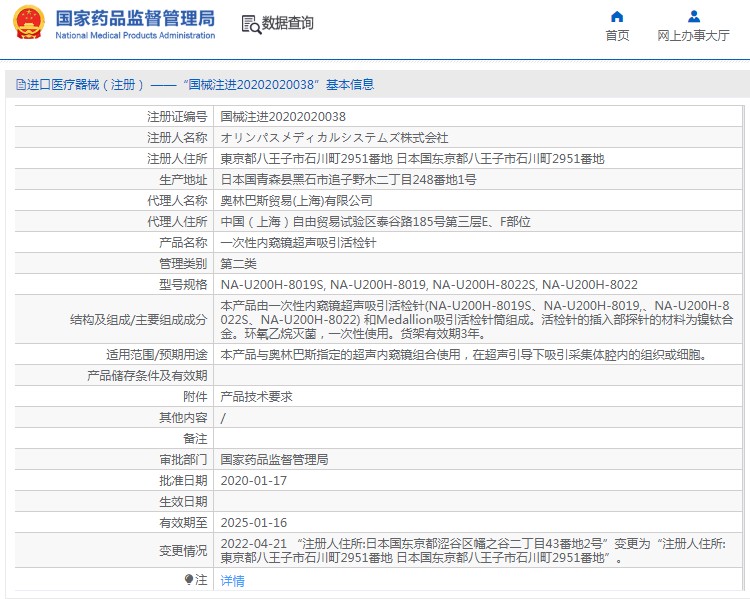Viewport: 750px width, 599px height.
Task: Click the document icon before 进口医疗器械
Action: (21, 85)
